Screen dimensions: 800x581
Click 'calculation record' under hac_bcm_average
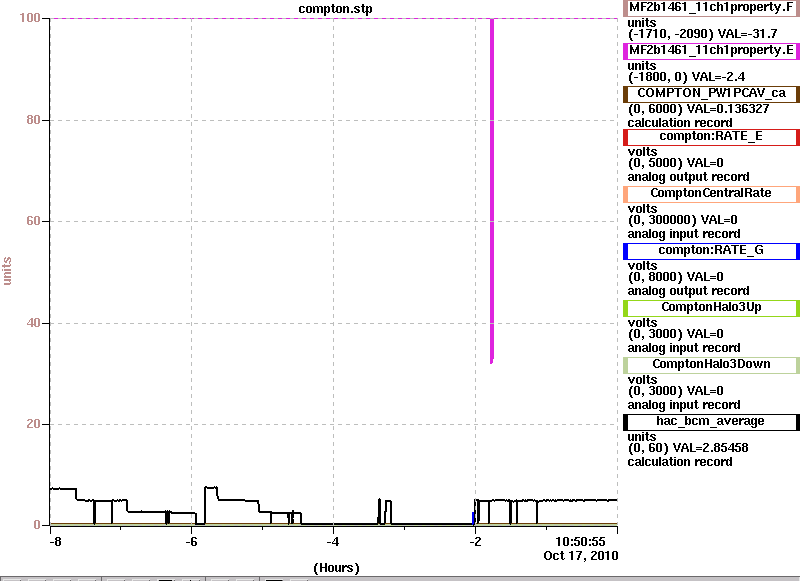point(680,462)
